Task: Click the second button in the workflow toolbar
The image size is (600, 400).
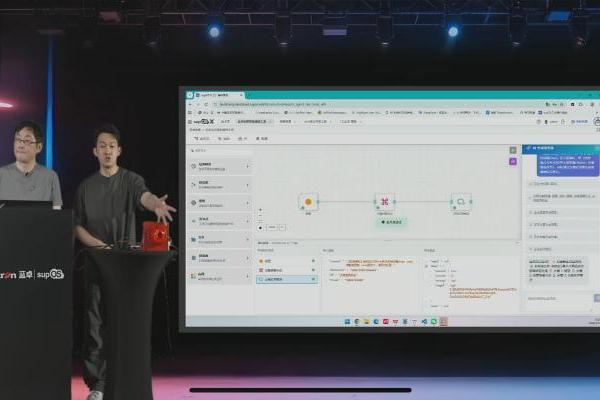Action: (224, 139)
